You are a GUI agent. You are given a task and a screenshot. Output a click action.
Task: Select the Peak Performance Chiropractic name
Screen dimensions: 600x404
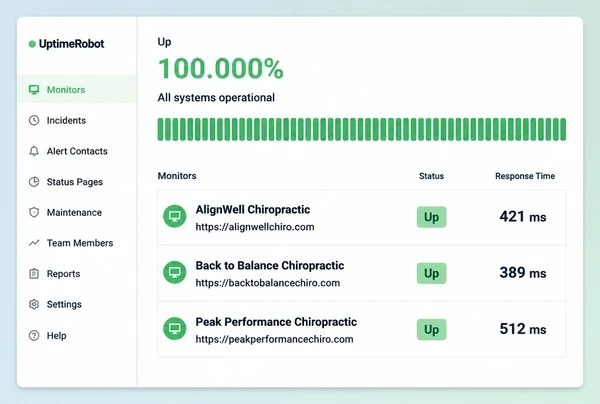click(276, 322)
